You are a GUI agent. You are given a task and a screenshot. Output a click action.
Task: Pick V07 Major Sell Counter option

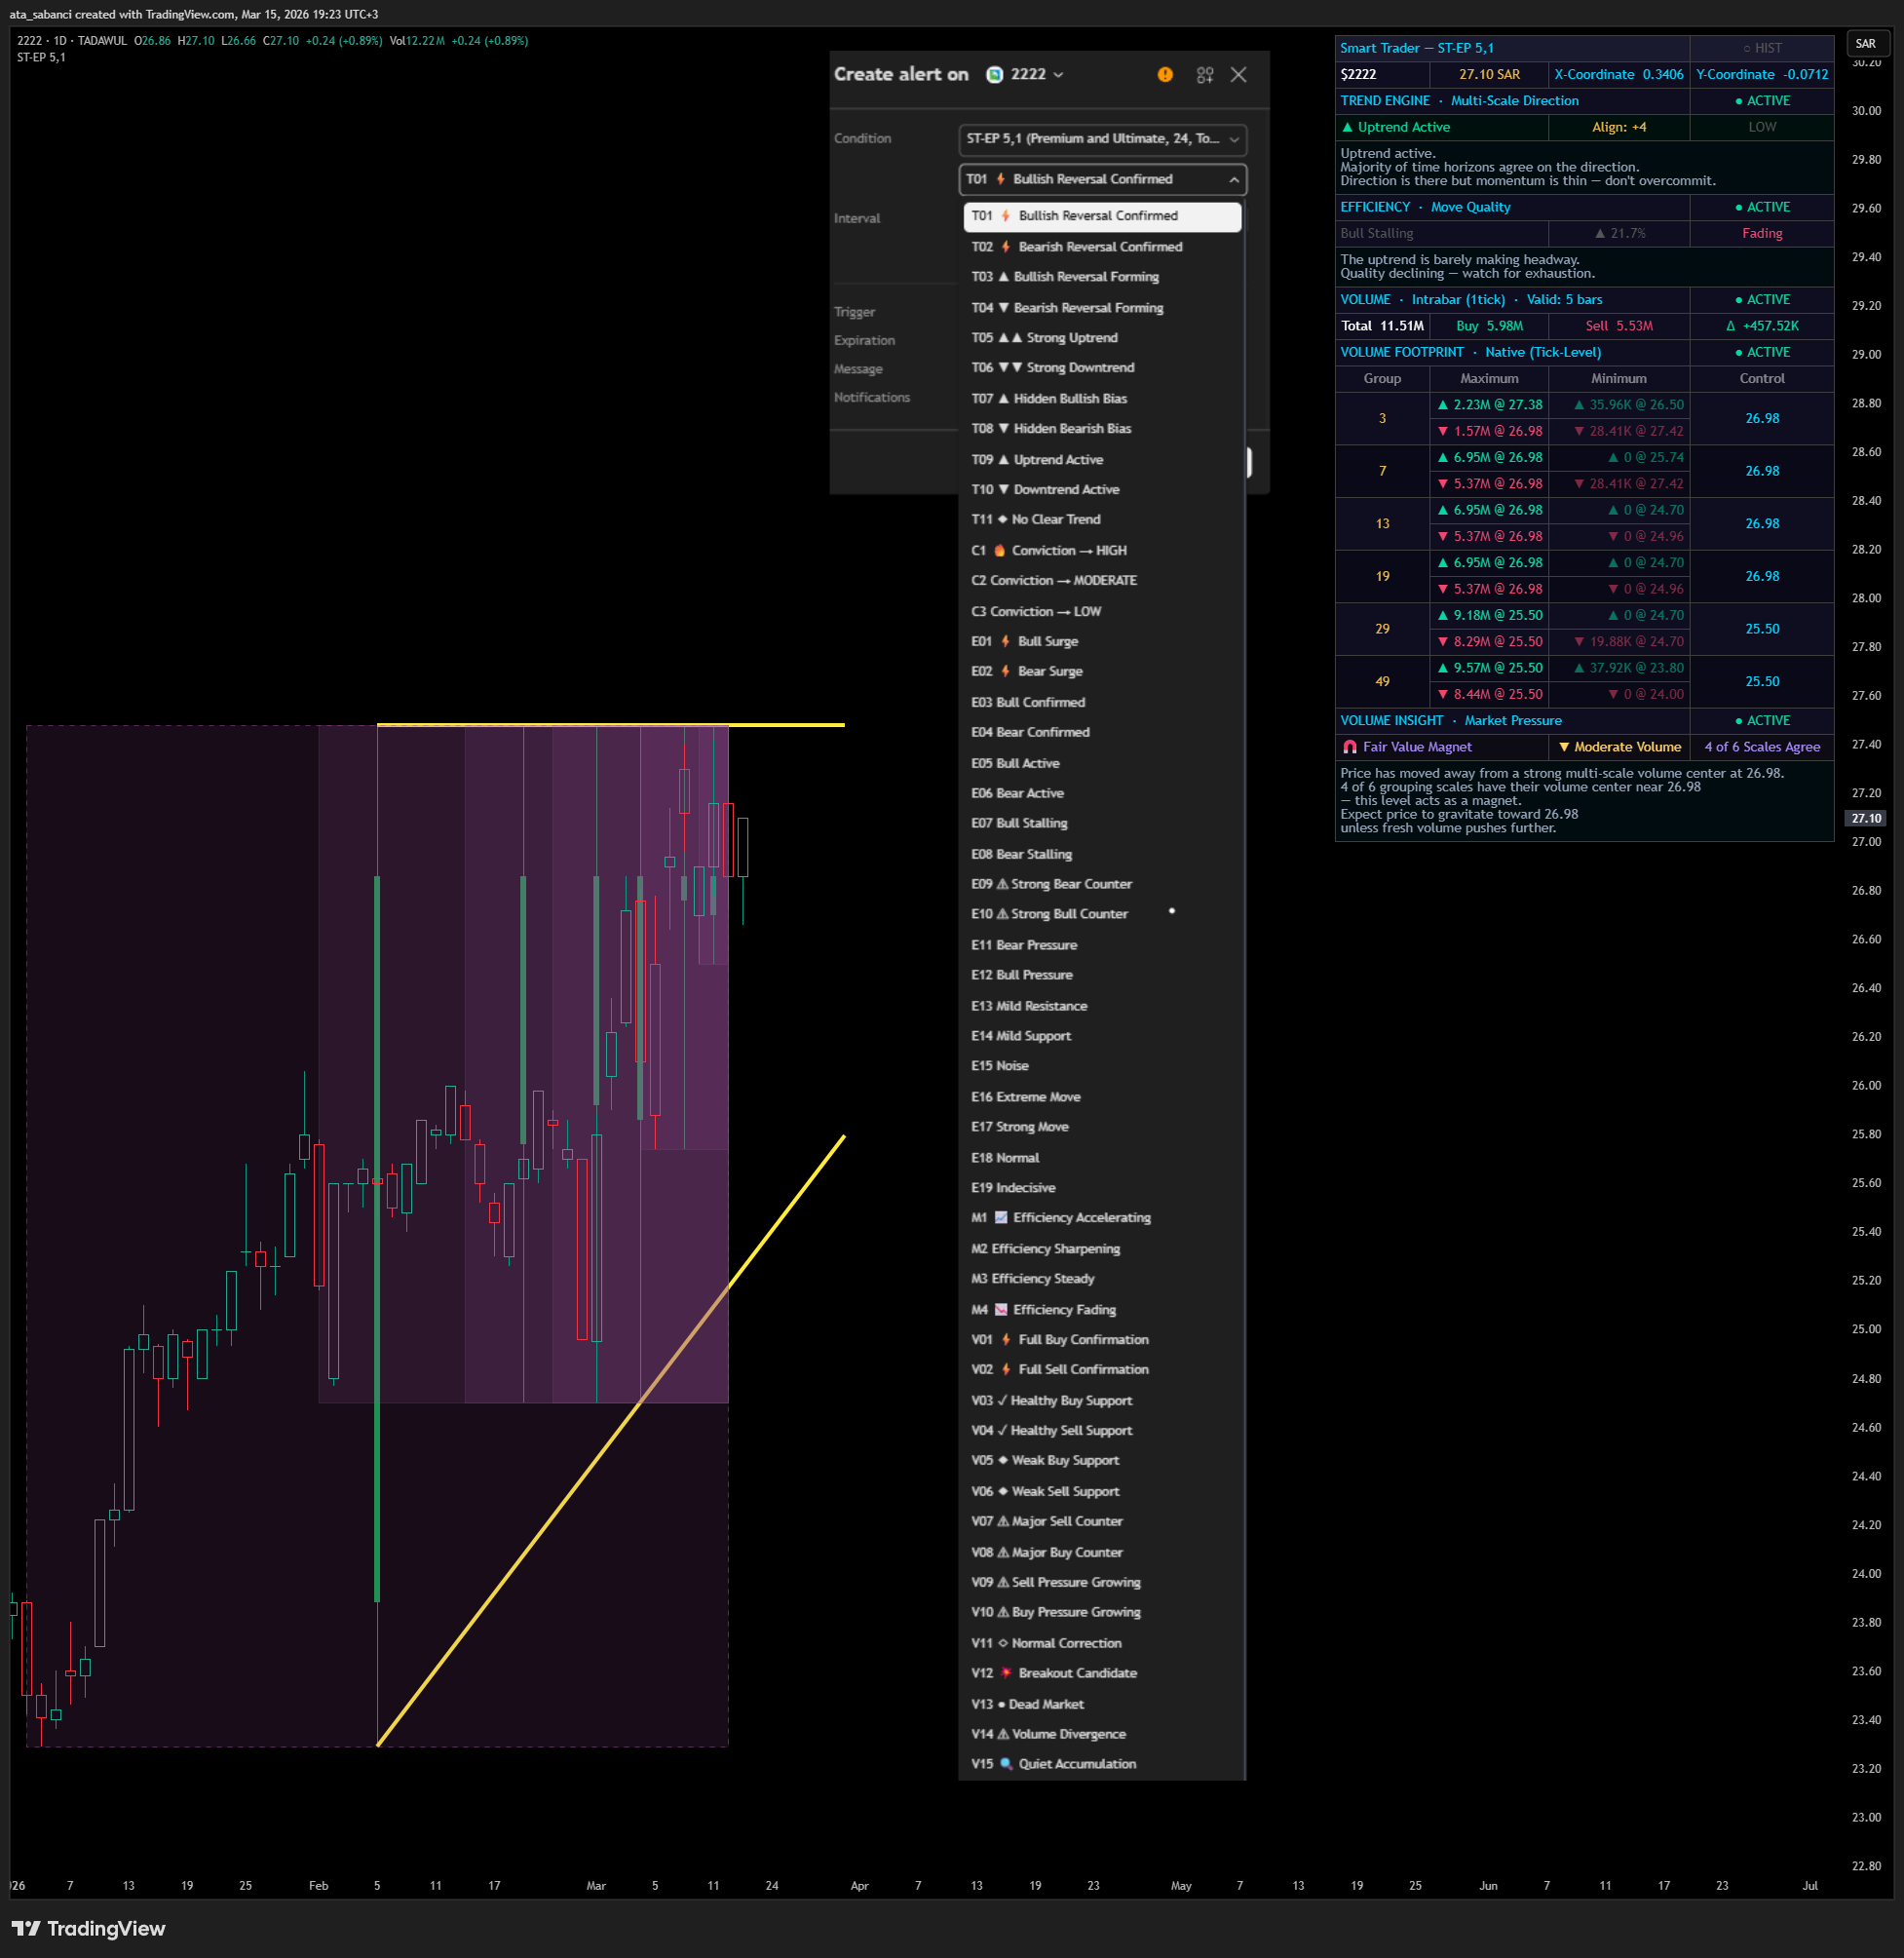point(1102,1522)
